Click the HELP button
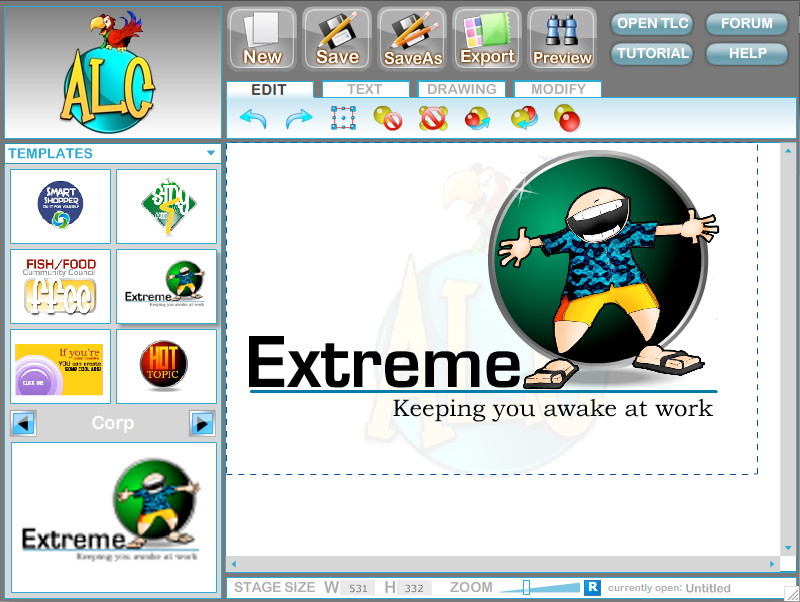Image resolution: width=800 pixels, height=602 pixels. 747,54
